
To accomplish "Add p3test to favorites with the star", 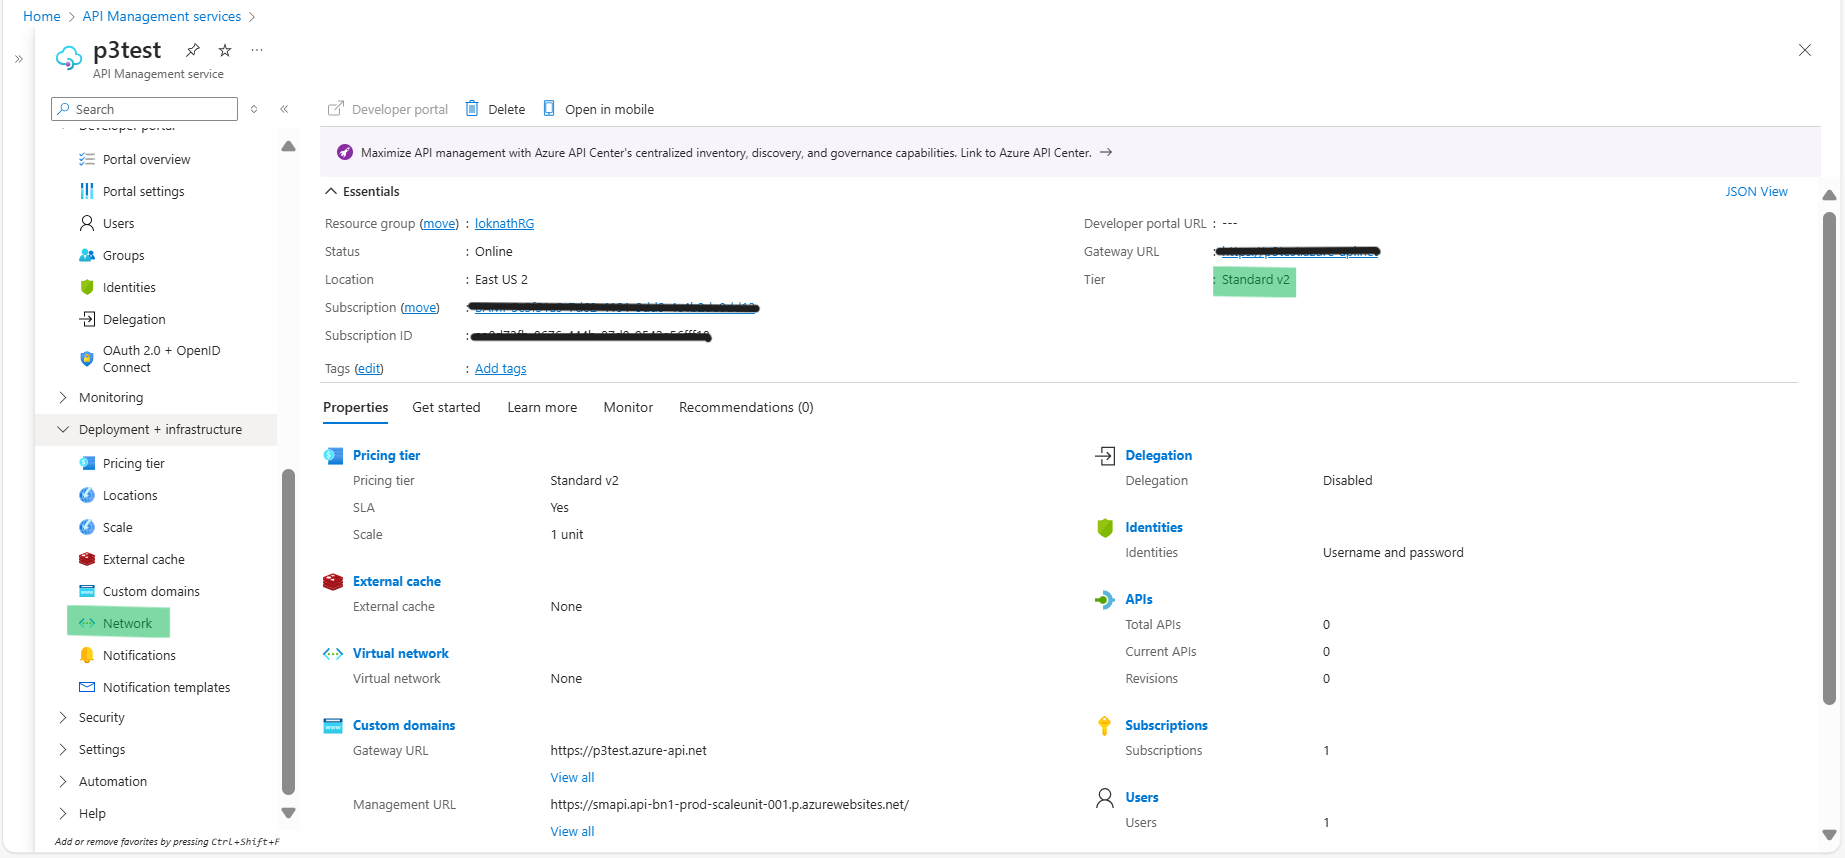I will (x=225, y=50).
